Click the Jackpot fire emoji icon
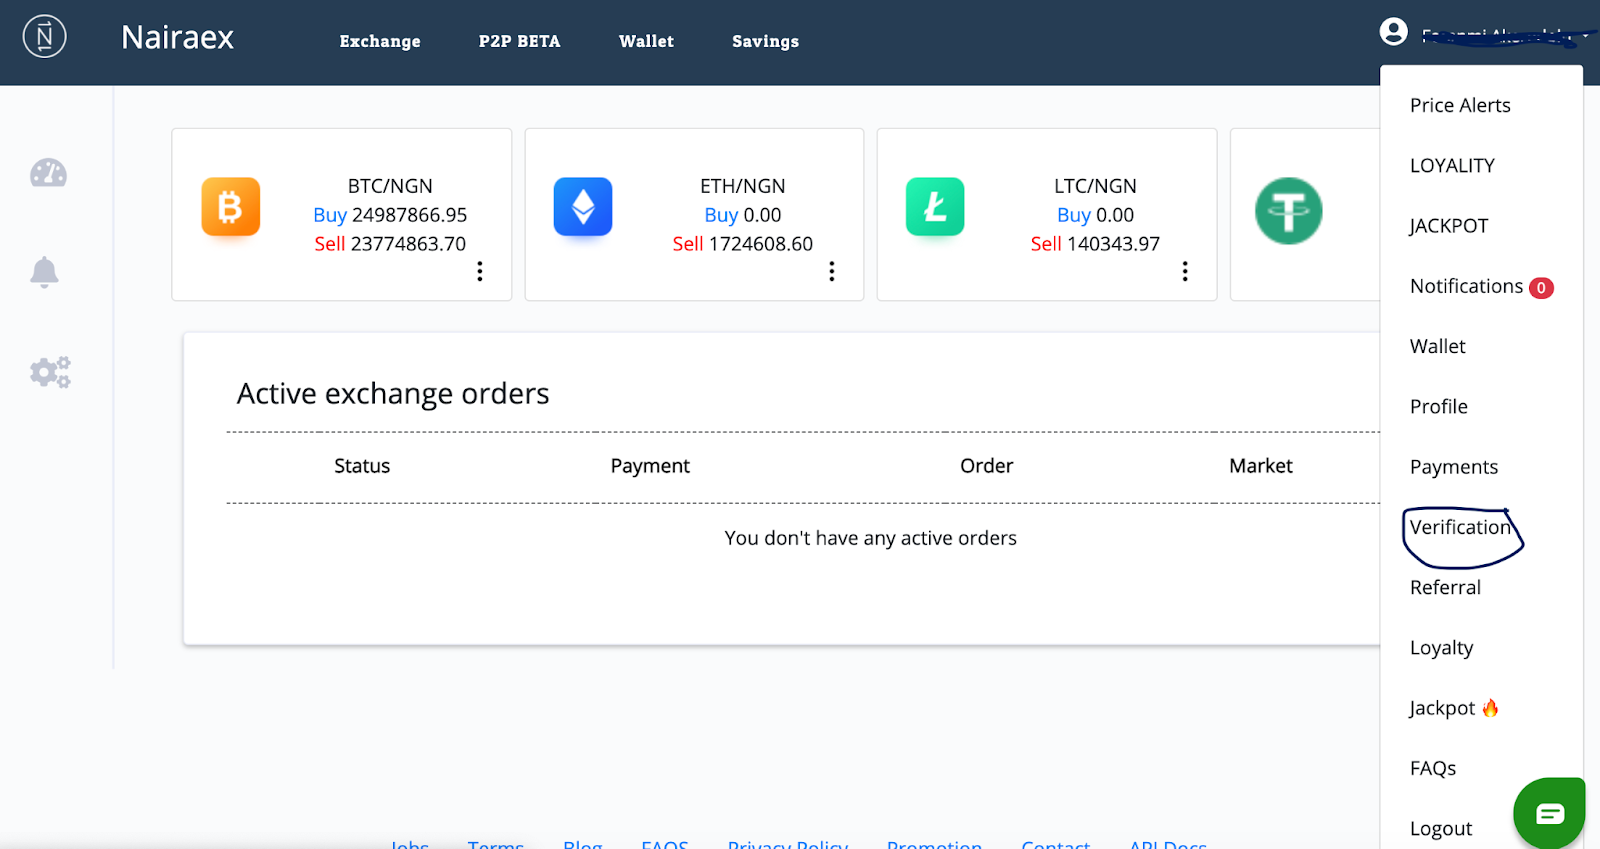Viewport: 1600px width, 849px height. 1490,708
